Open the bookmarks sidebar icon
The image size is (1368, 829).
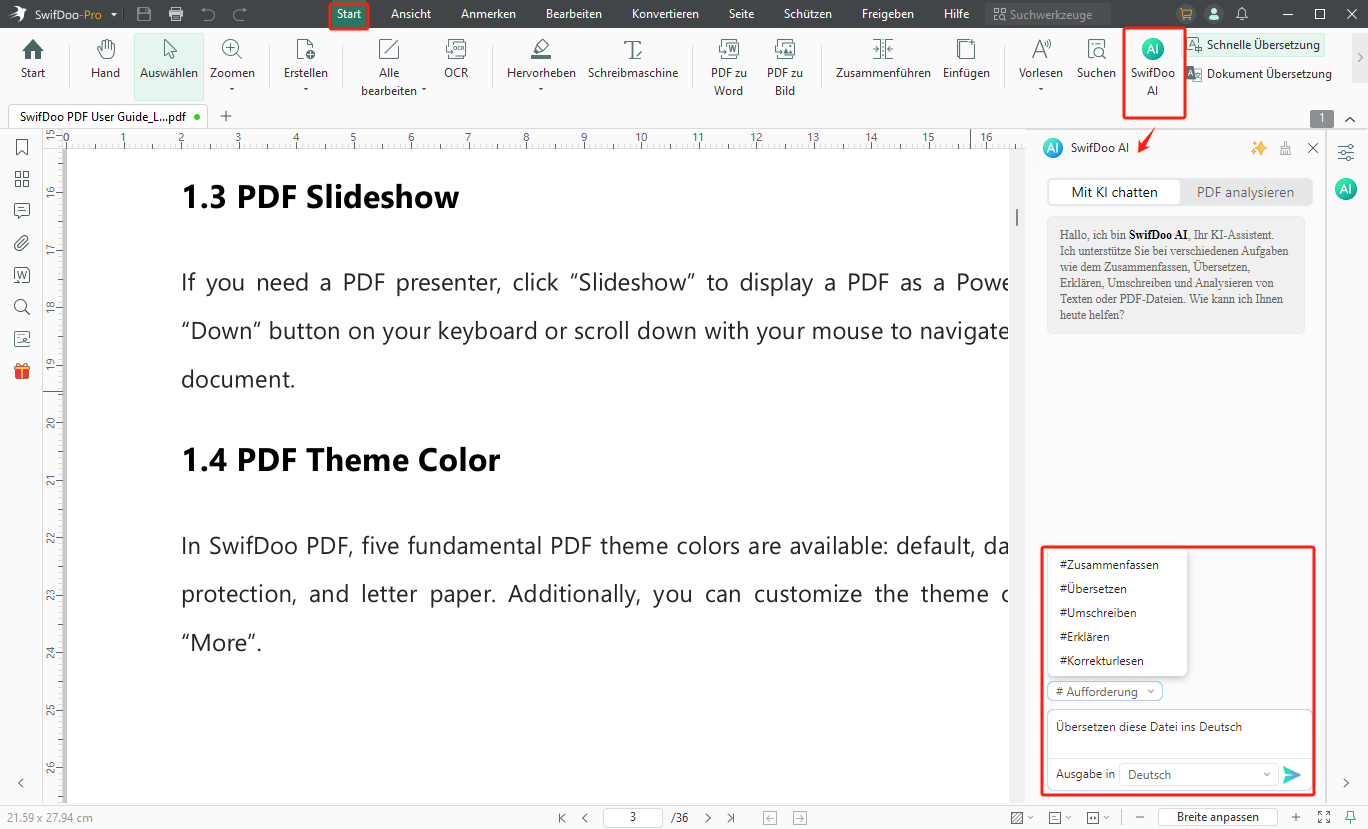click(22, 148)
